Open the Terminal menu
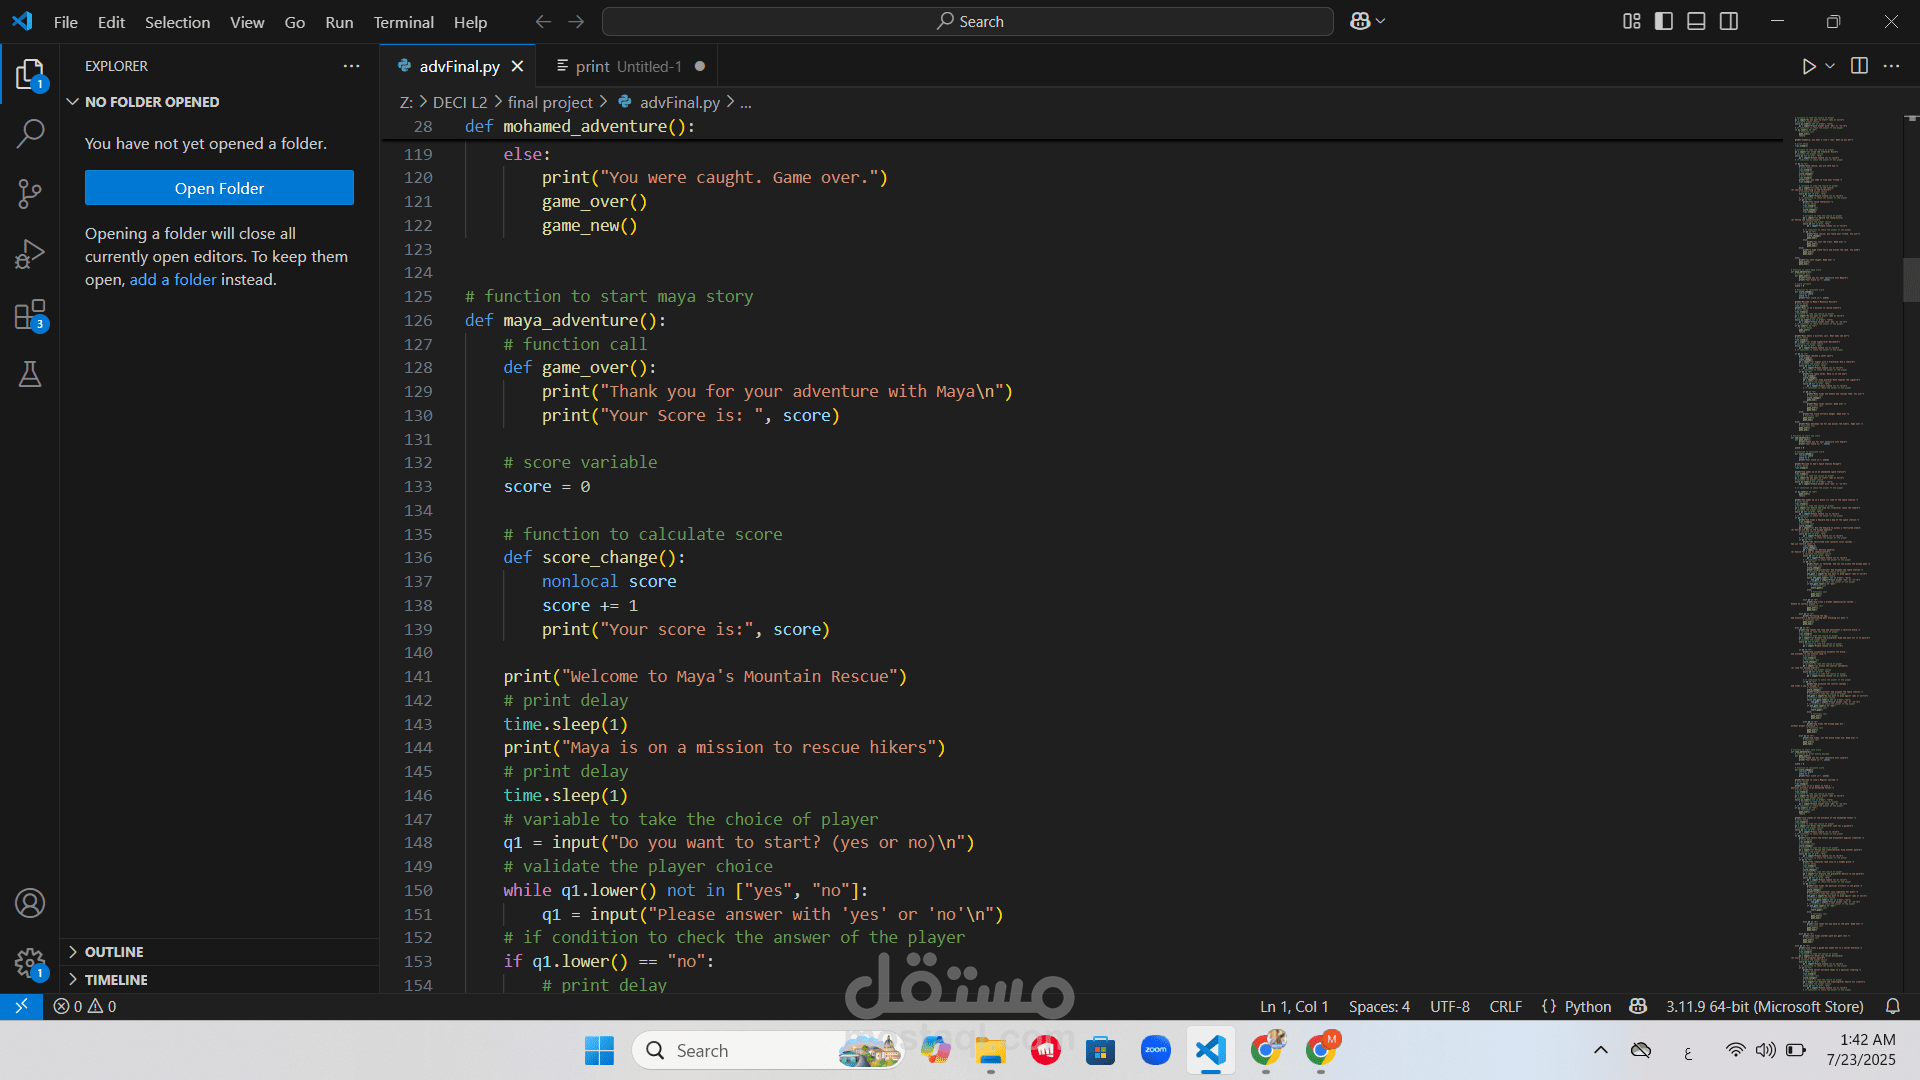 [x=403, y=22]
